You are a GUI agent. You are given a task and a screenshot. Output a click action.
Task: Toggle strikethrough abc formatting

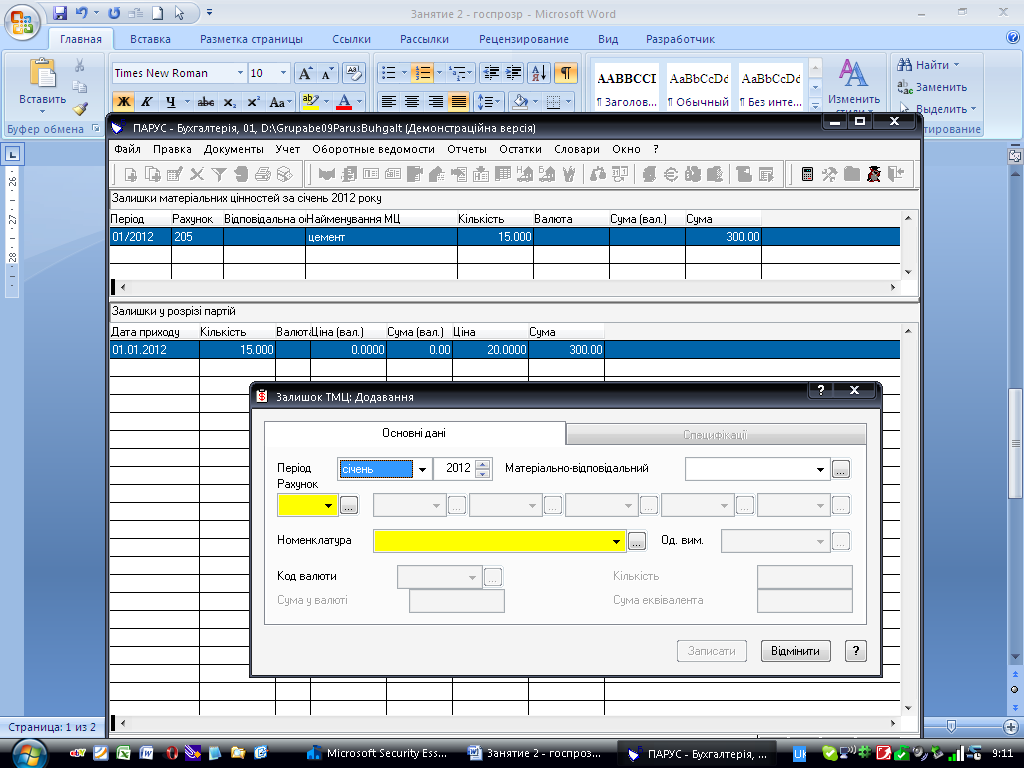coord(206,101)
